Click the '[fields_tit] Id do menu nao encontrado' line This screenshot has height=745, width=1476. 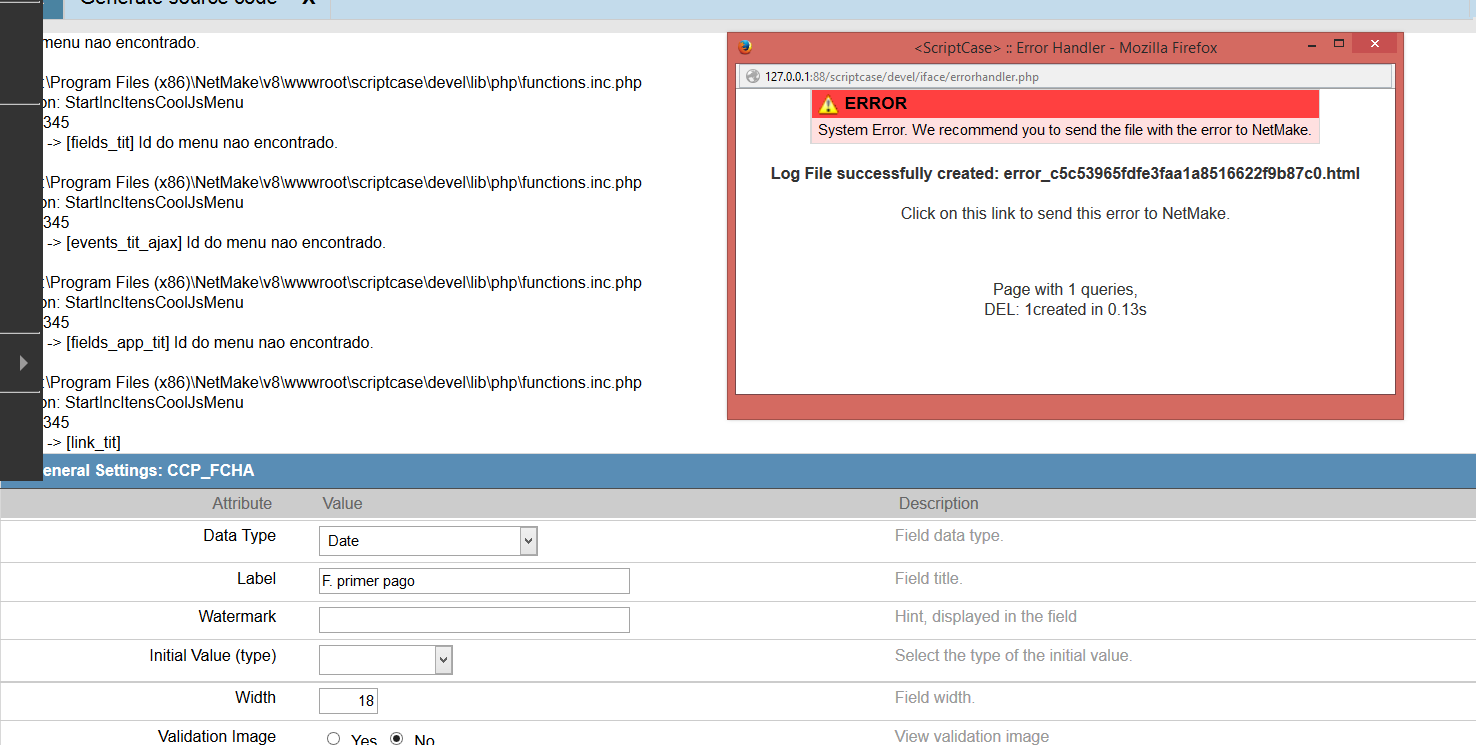192,143
